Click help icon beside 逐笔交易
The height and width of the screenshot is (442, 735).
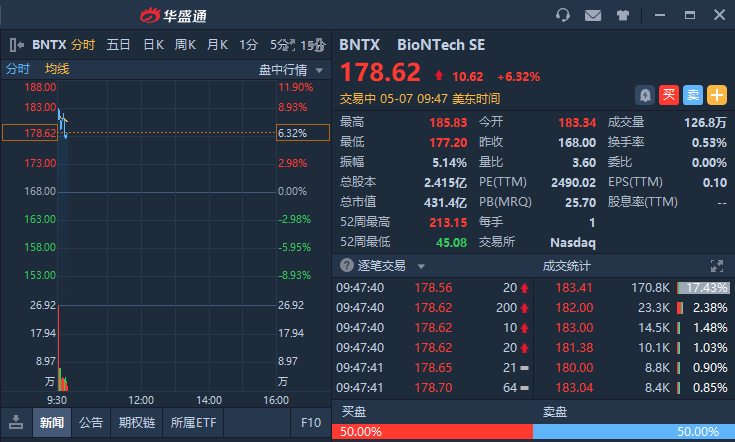pyautogui.click(x=347, y=266)
